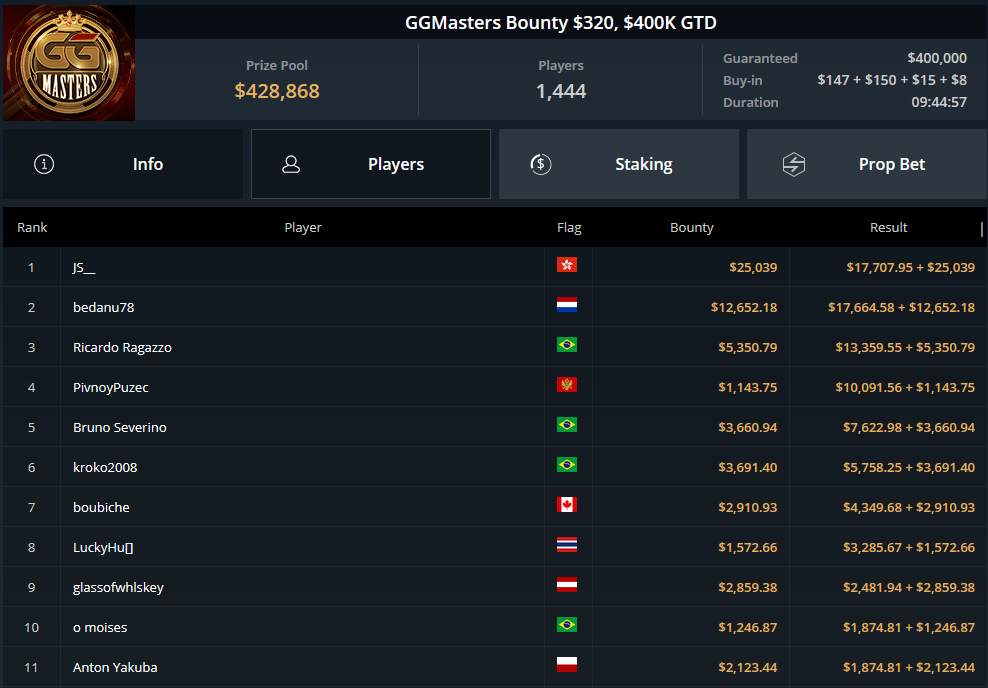This screenshot has height=688, width=988.
Task: Click the duration 09:44:57 value
Action: (939, 102)
